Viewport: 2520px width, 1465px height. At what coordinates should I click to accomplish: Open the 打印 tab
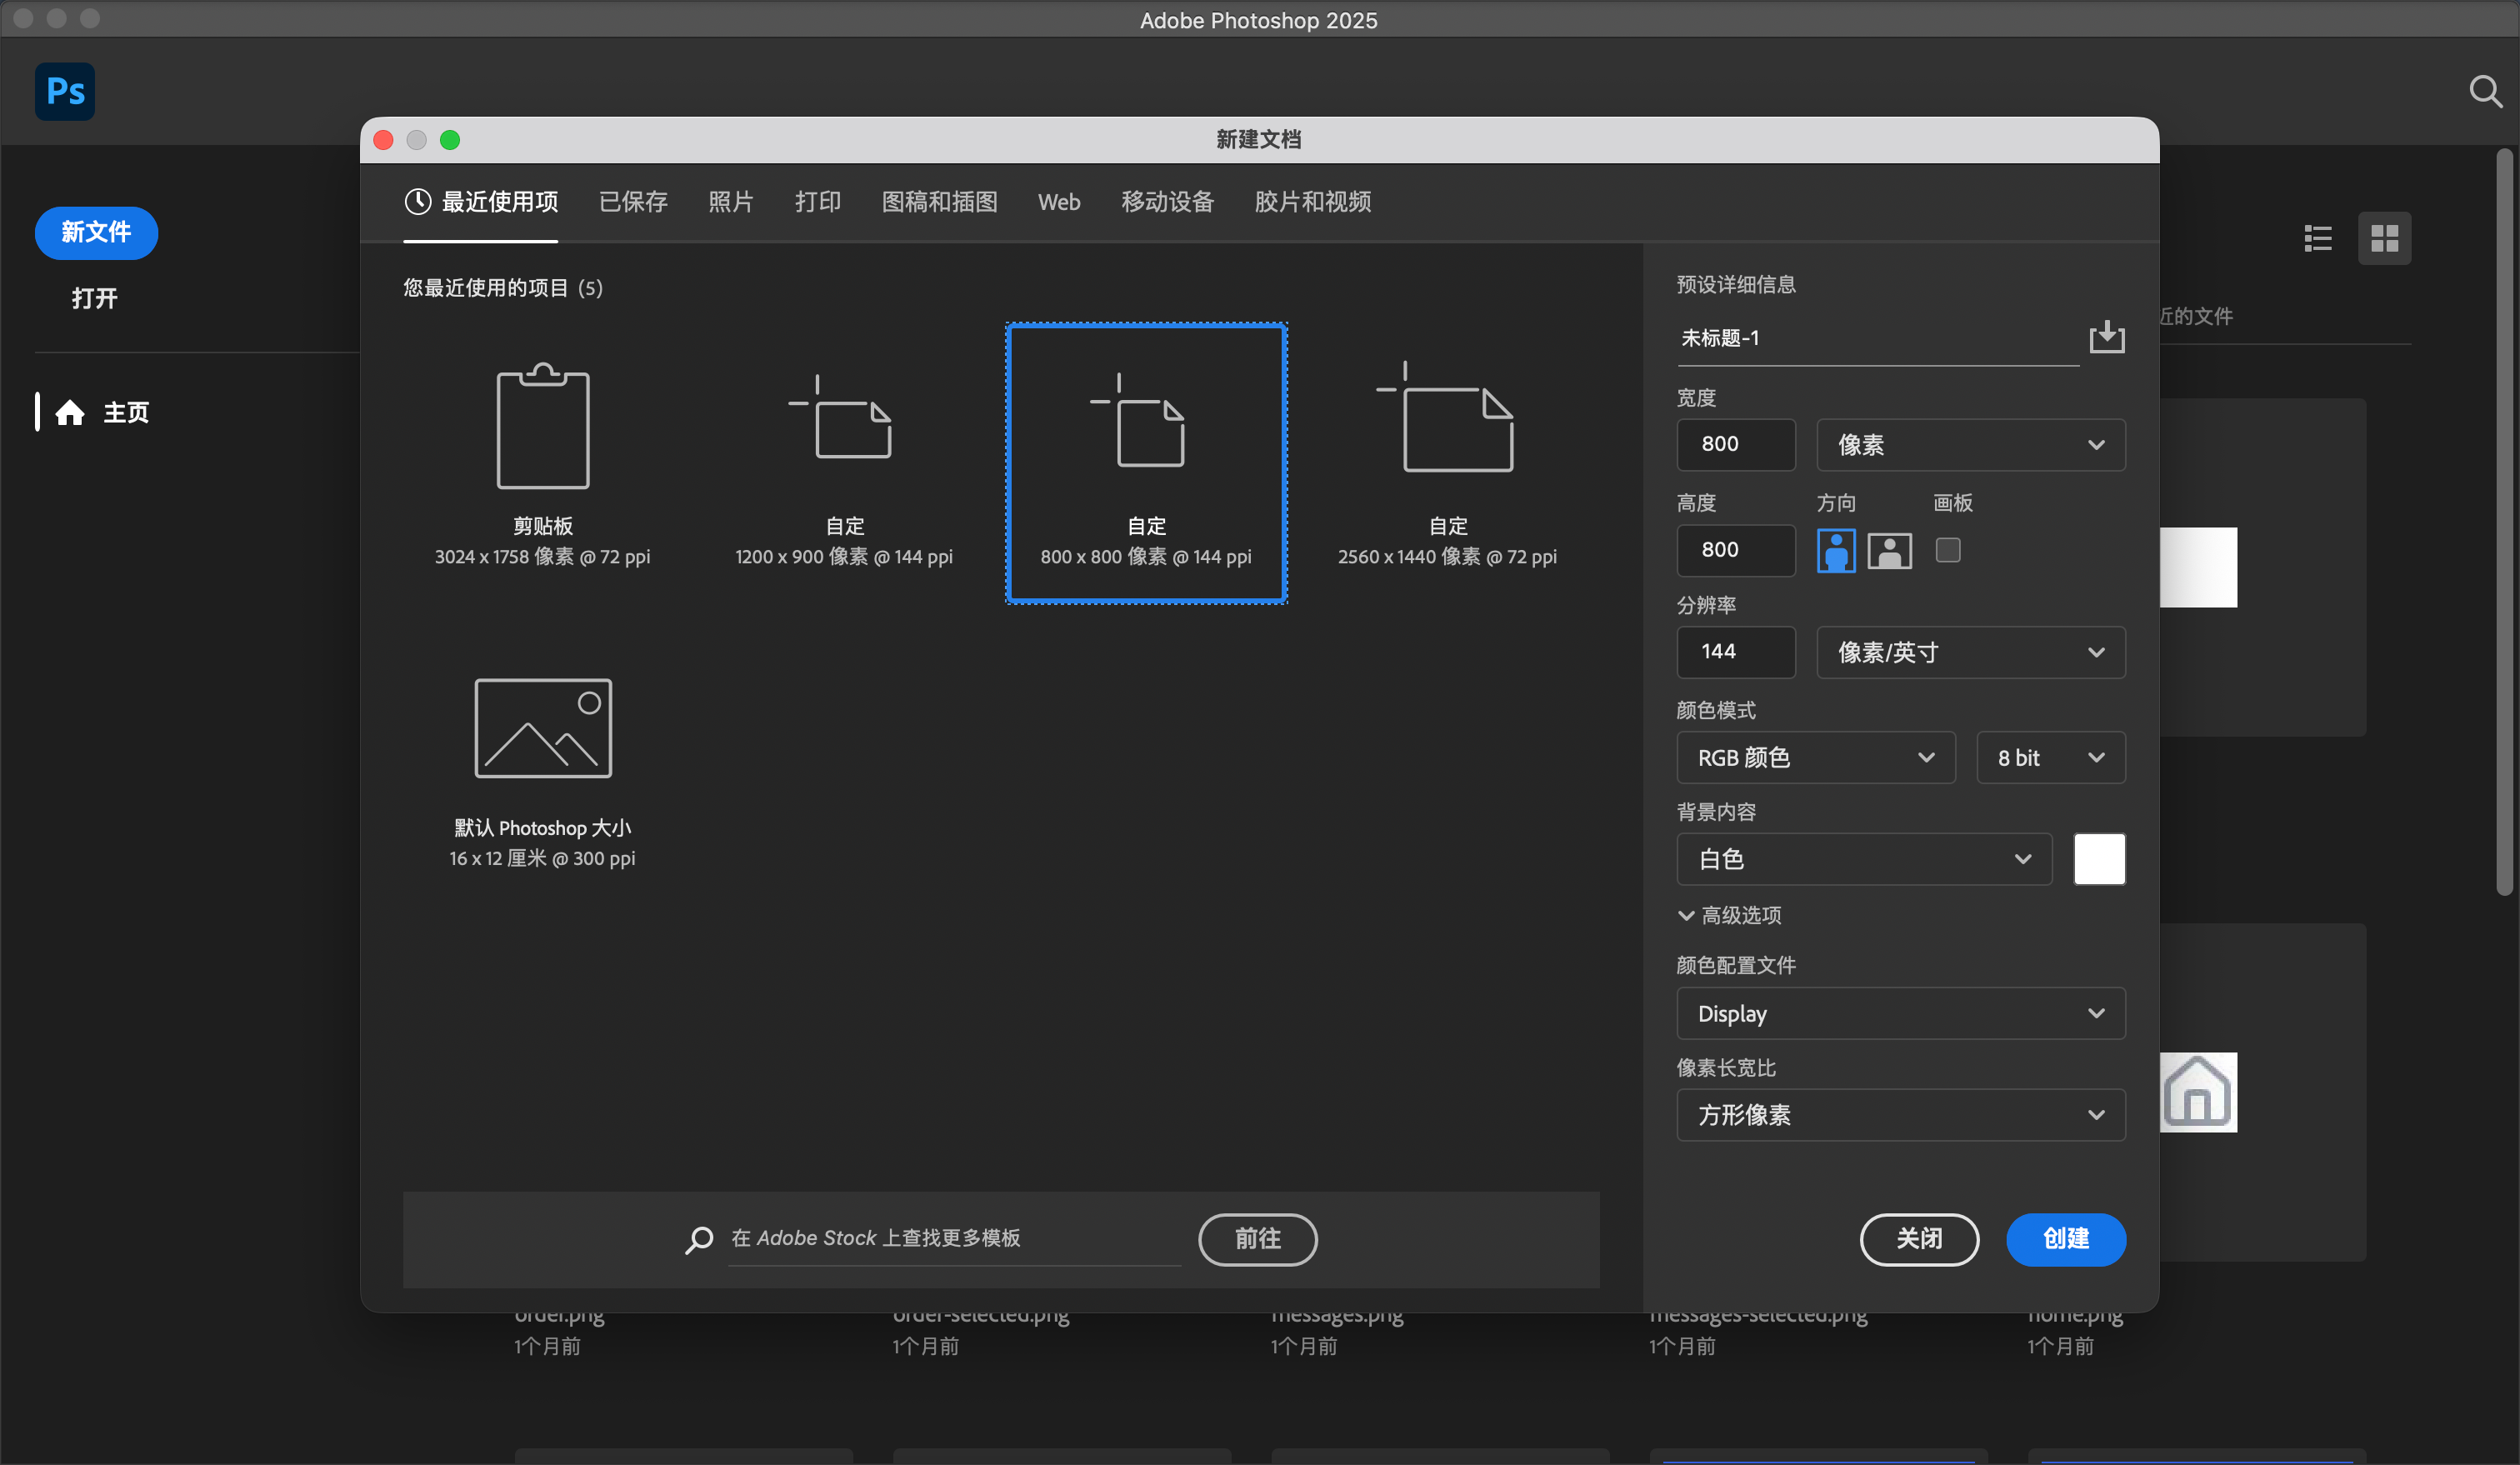[817, 202]
